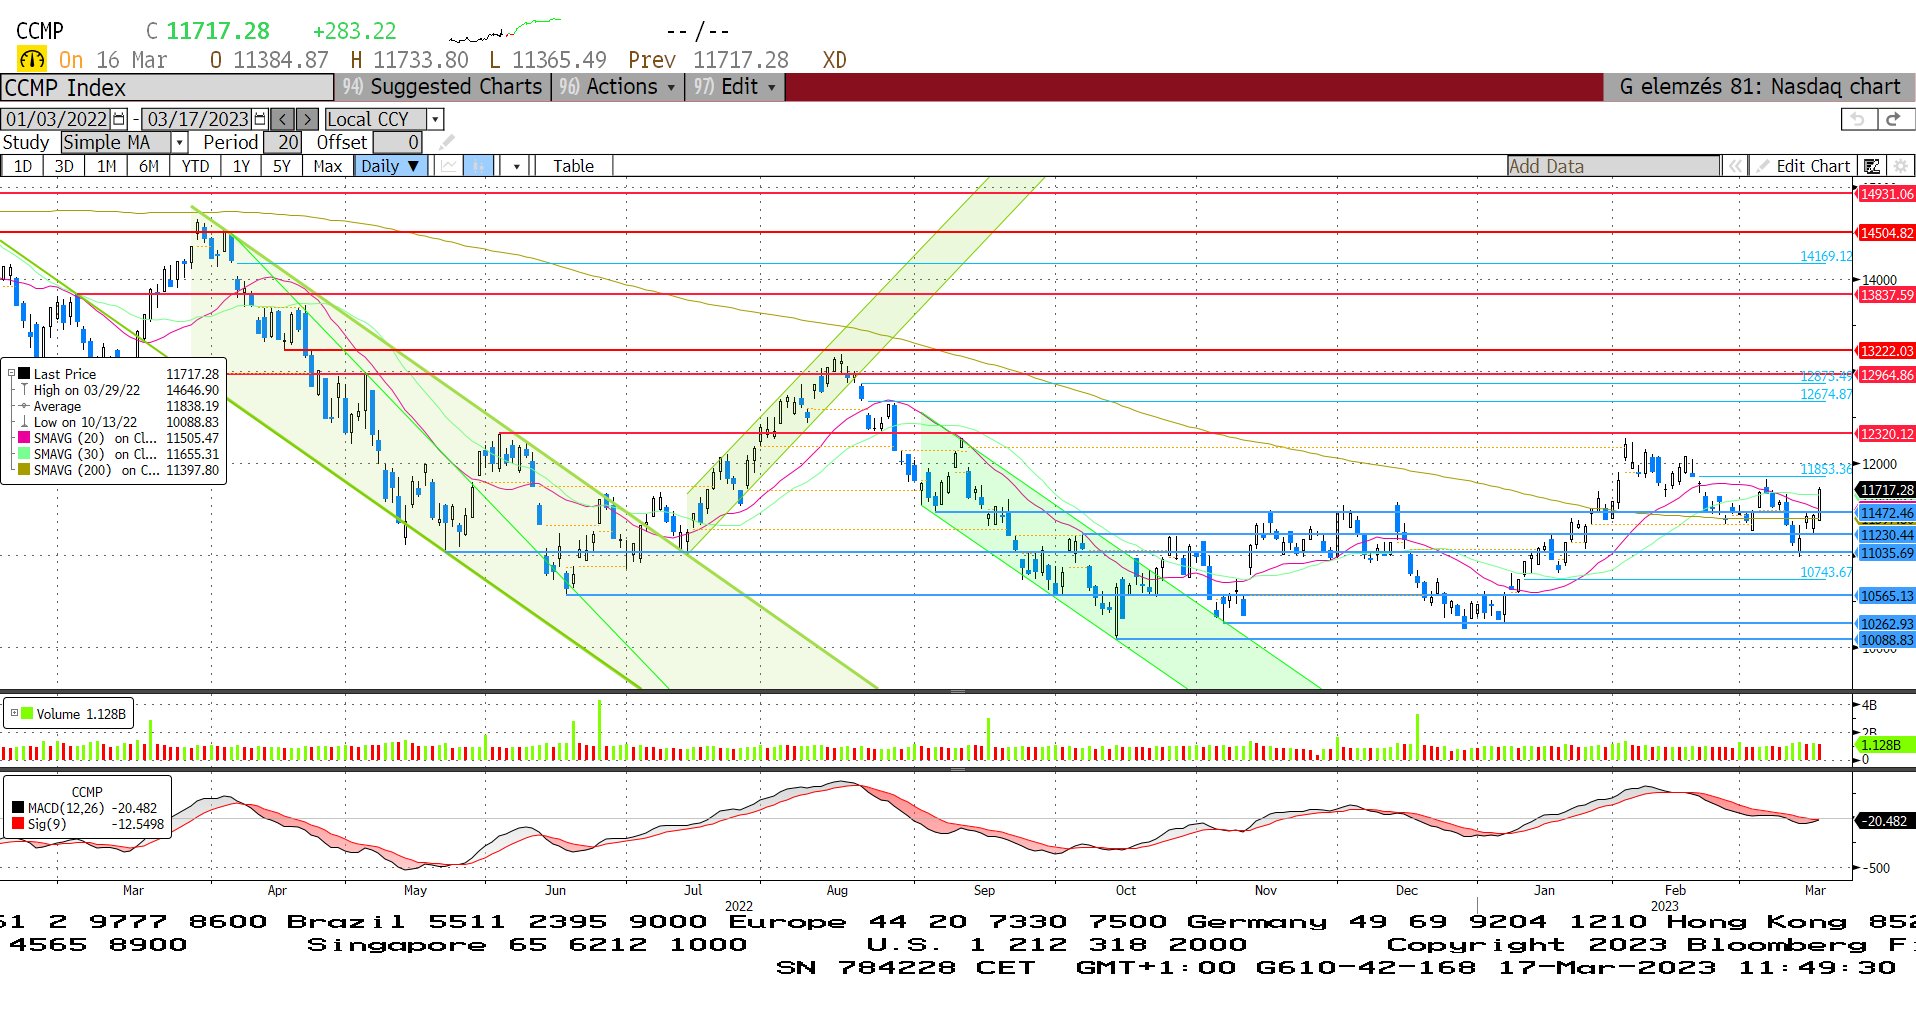Click the 10565.13 support level label
This screenshot has width=1916, height=1023.
(1886, 596)
